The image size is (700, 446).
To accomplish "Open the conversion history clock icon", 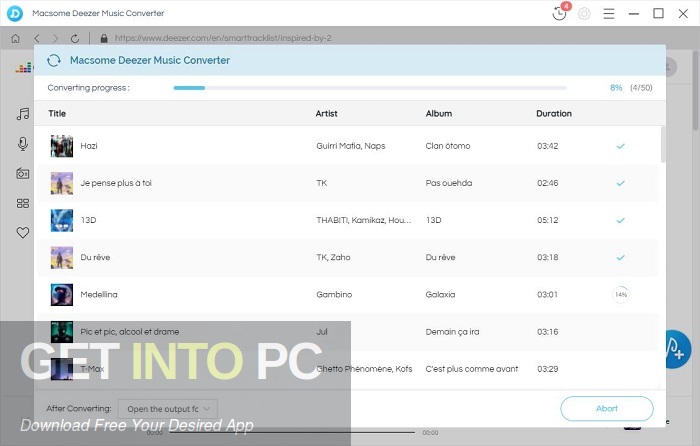I will click(559, 13).
